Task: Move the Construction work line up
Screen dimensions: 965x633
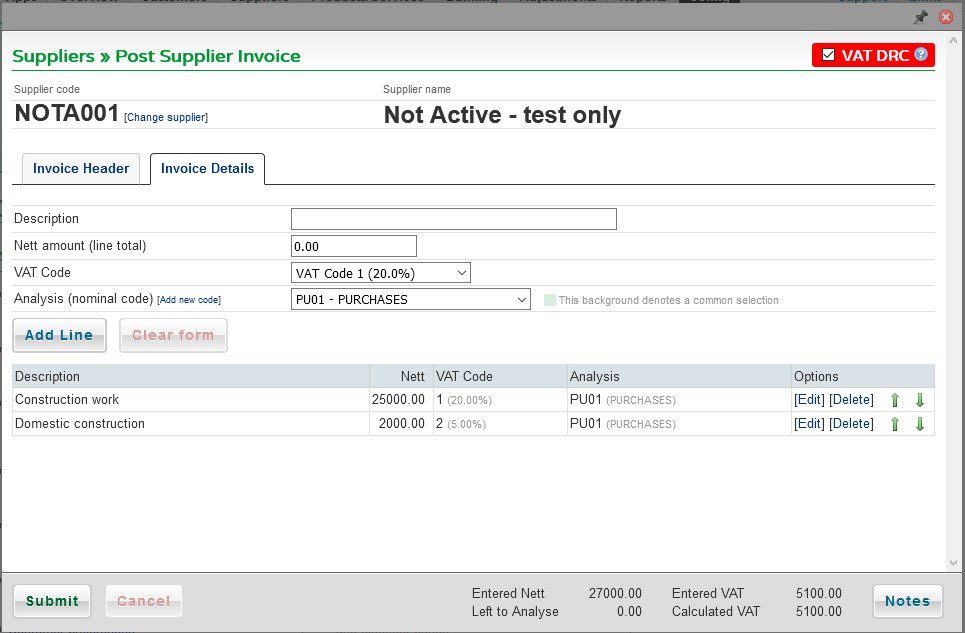Action: [x=895, y=399]
